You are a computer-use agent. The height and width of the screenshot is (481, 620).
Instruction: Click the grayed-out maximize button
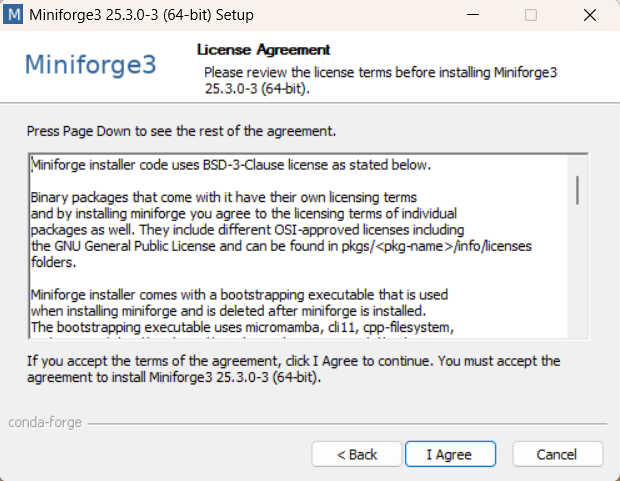tap(531, 15)
